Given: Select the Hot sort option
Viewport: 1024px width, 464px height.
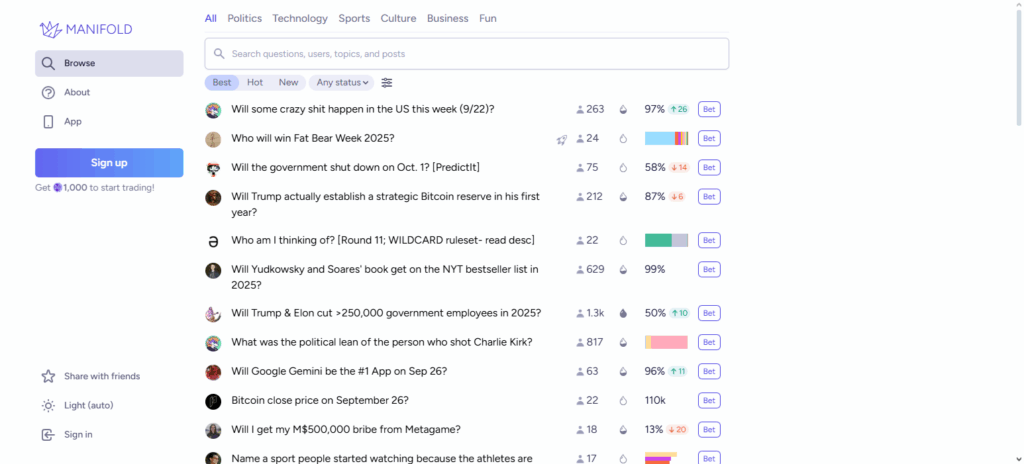Looking at the screenshot, I should [x=255, y=82].
